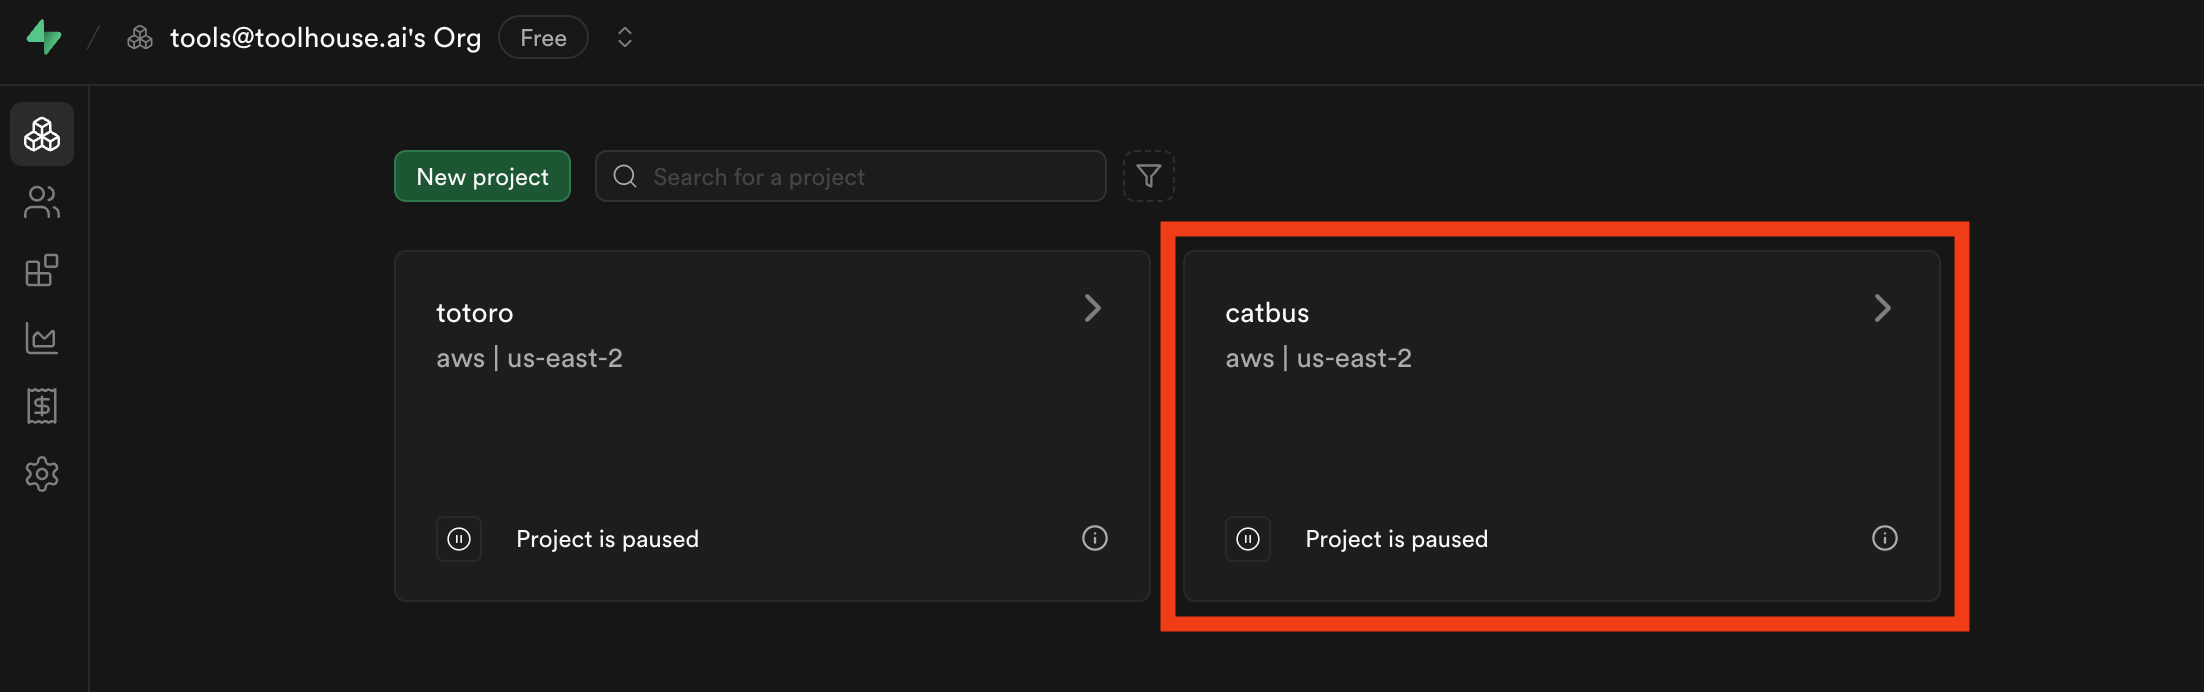This screenshot has height=692, width=2204.
Task: Click the Supabase lightning bolt logo
Action: click(x=44, y=38)
